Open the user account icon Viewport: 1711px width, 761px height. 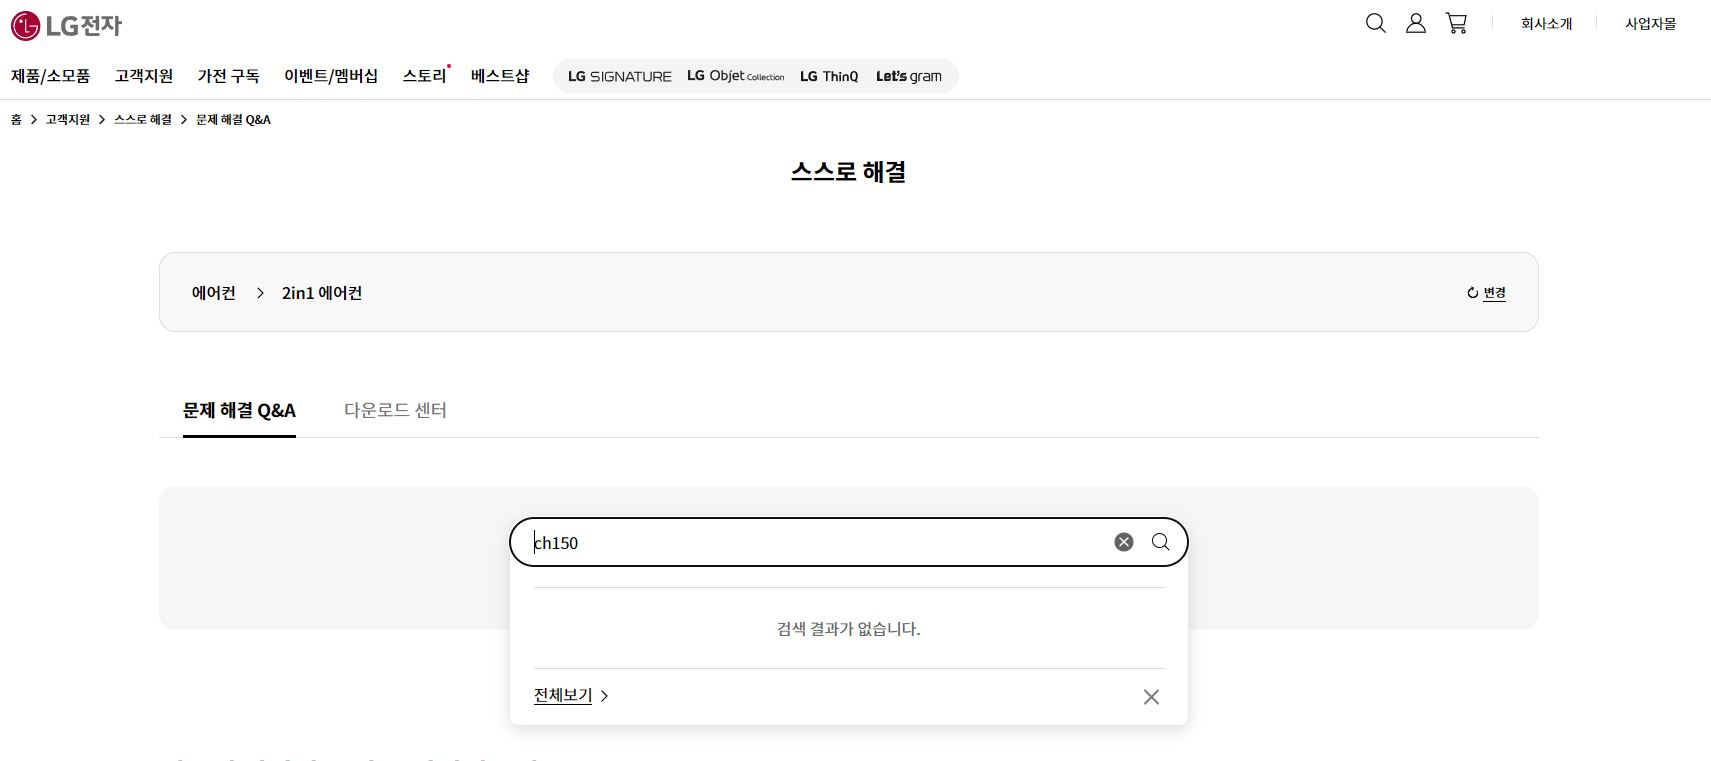[x=1416, y=23]
